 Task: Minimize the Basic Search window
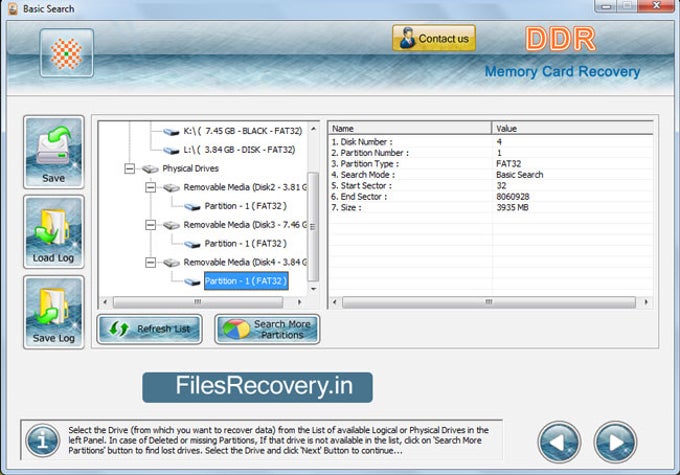pos(606,6)
